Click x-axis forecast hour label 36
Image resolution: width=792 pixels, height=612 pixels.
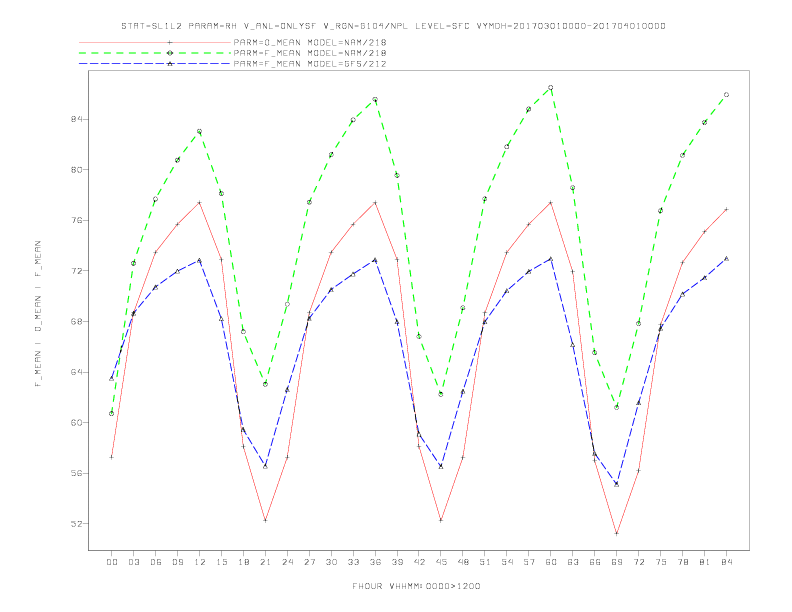pos(375,562)
